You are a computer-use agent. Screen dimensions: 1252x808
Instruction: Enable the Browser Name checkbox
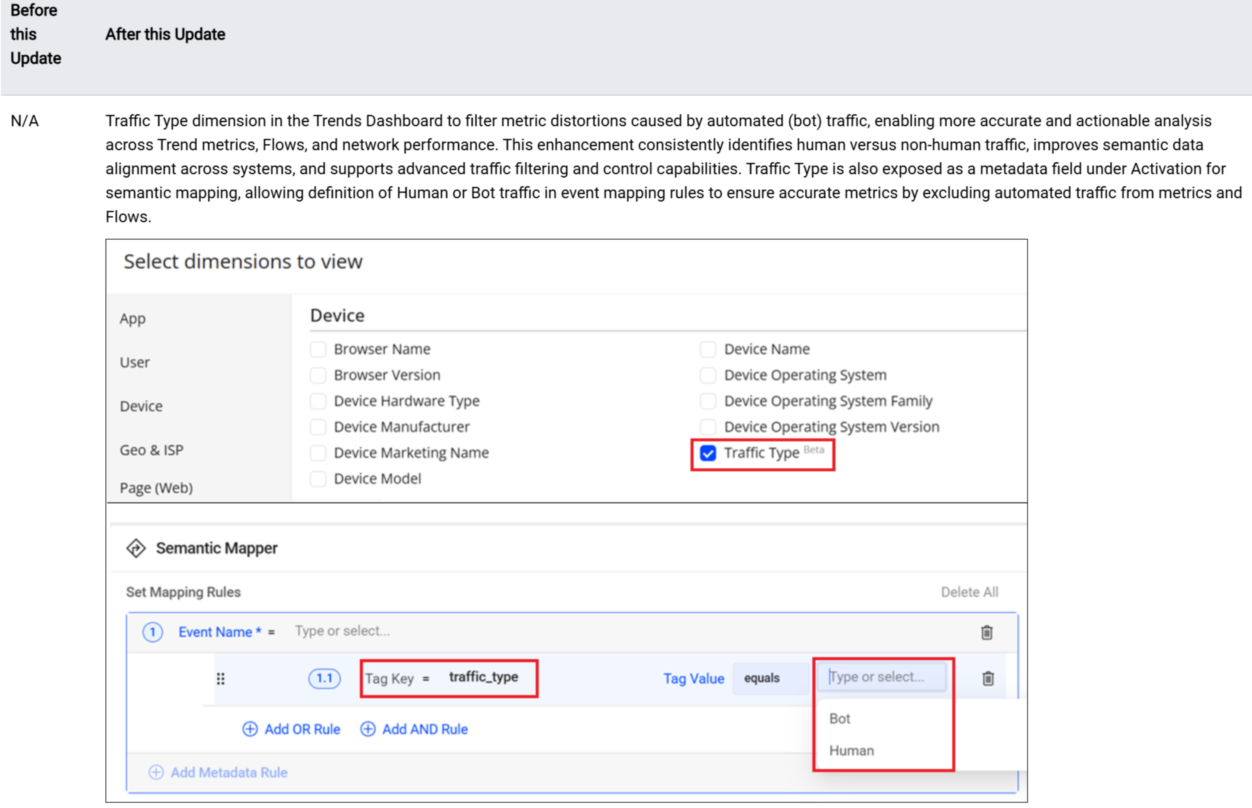[x=318, y=349]
